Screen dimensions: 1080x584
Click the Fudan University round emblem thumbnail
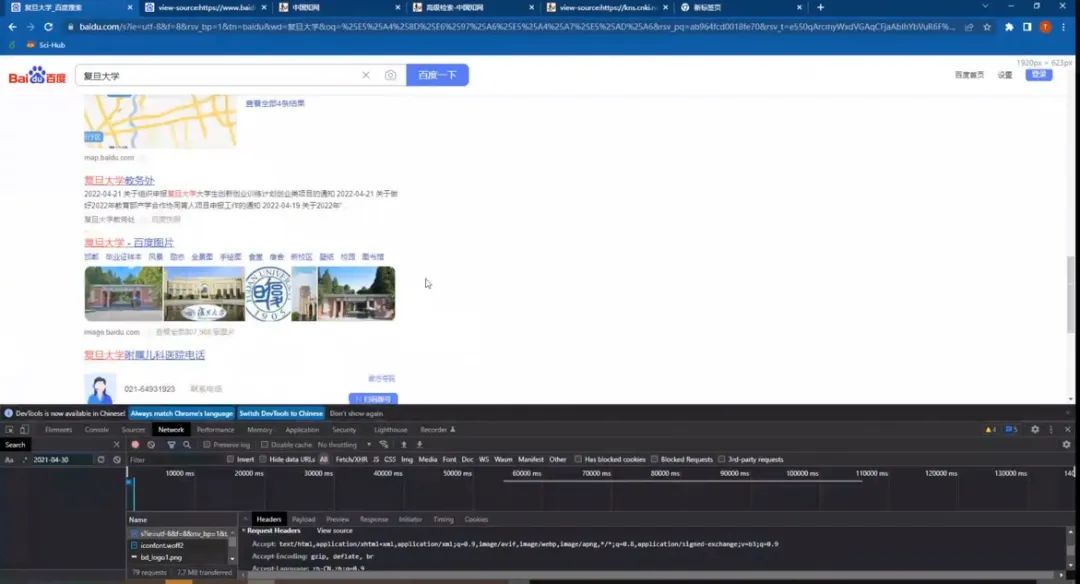point(269,294)
